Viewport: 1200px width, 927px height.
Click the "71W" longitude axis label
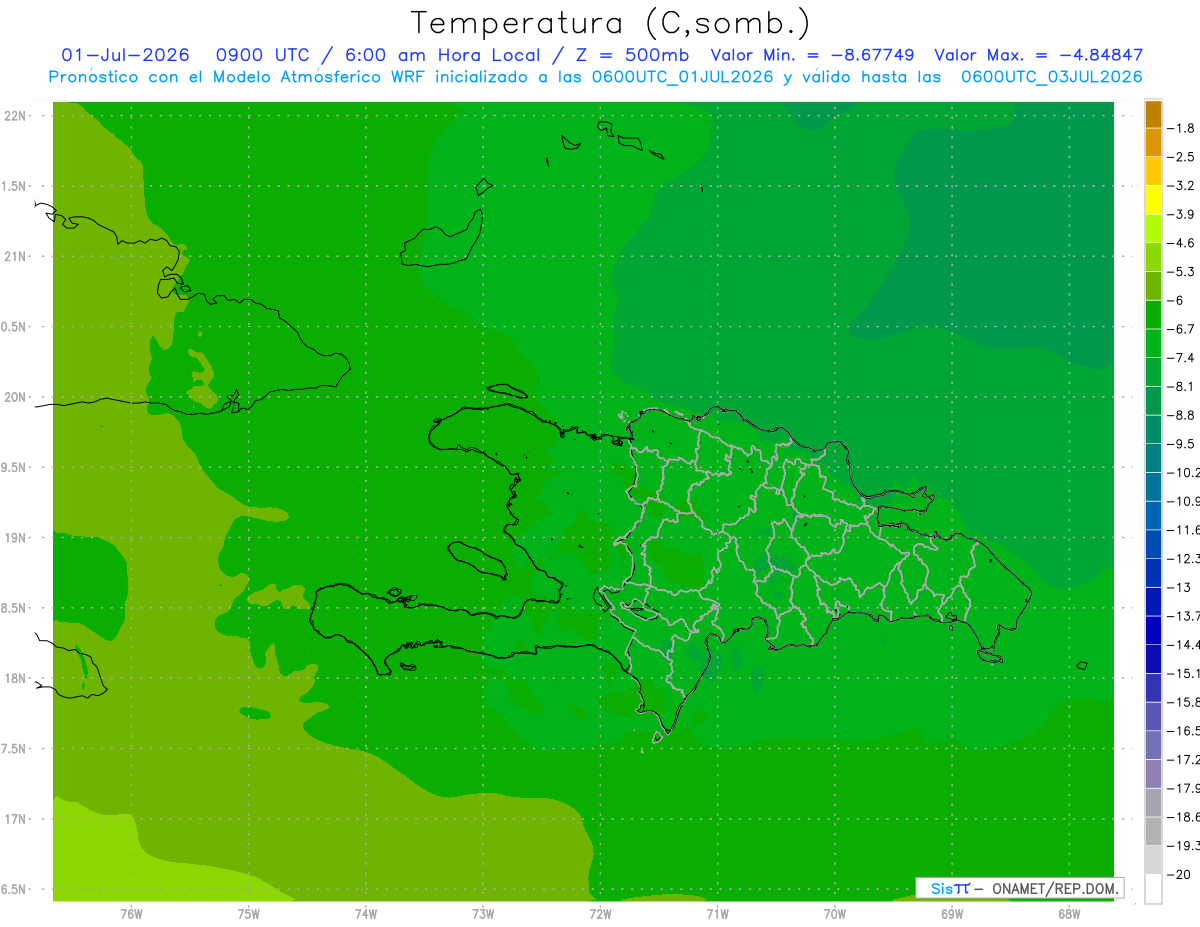(x=717, y=913)
